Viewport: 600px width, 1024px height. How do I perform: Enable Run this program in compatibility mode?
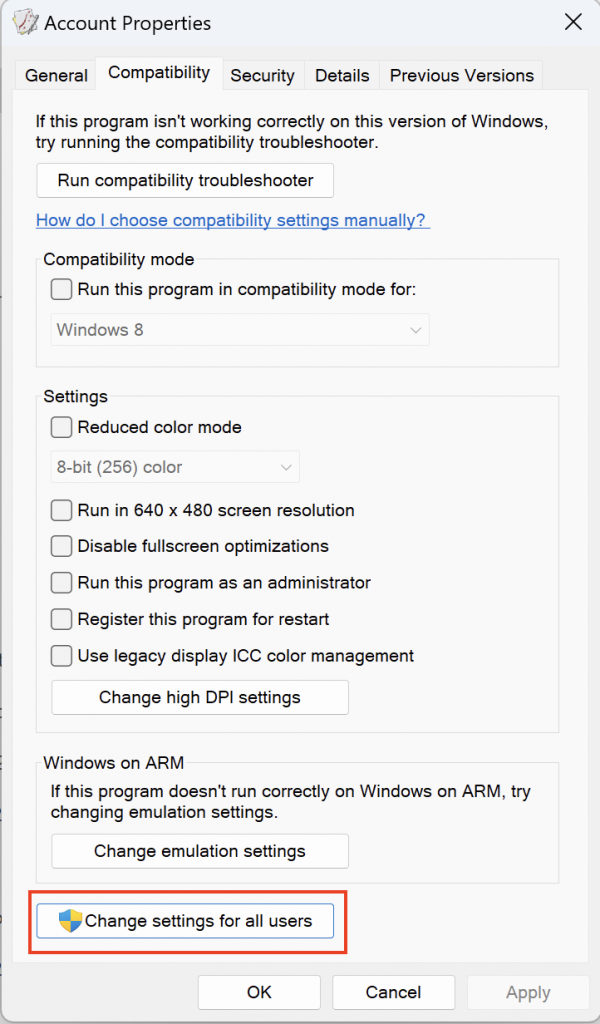point(61,289)
